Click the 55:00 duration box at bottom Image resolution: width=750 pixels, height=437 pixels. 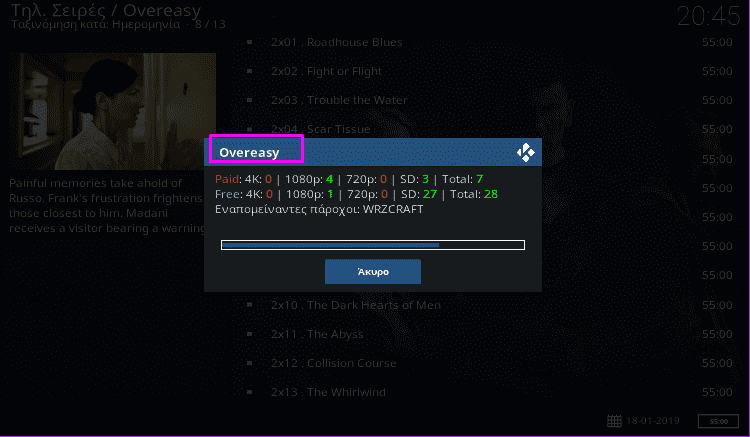coord(718,421)
